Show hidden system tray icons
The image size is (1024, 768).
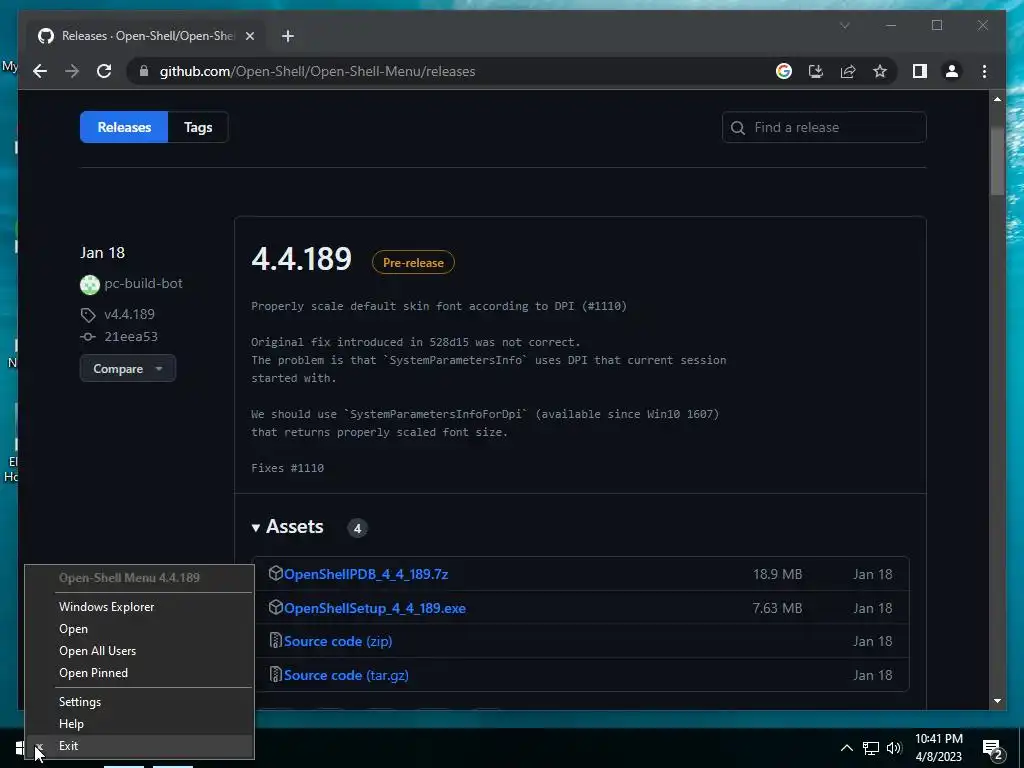(846, 748)
